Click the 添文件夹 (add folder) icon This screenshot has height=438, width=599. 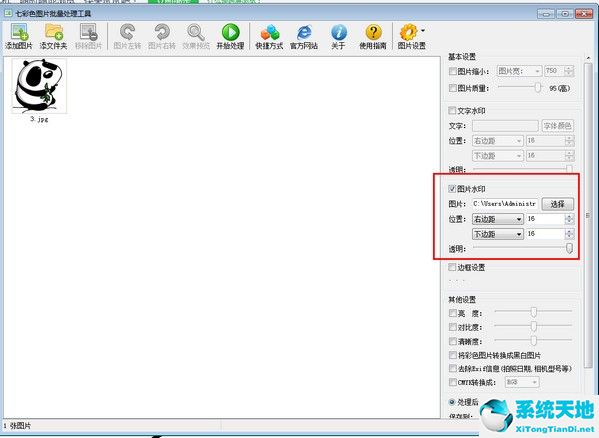coord(53,32)
